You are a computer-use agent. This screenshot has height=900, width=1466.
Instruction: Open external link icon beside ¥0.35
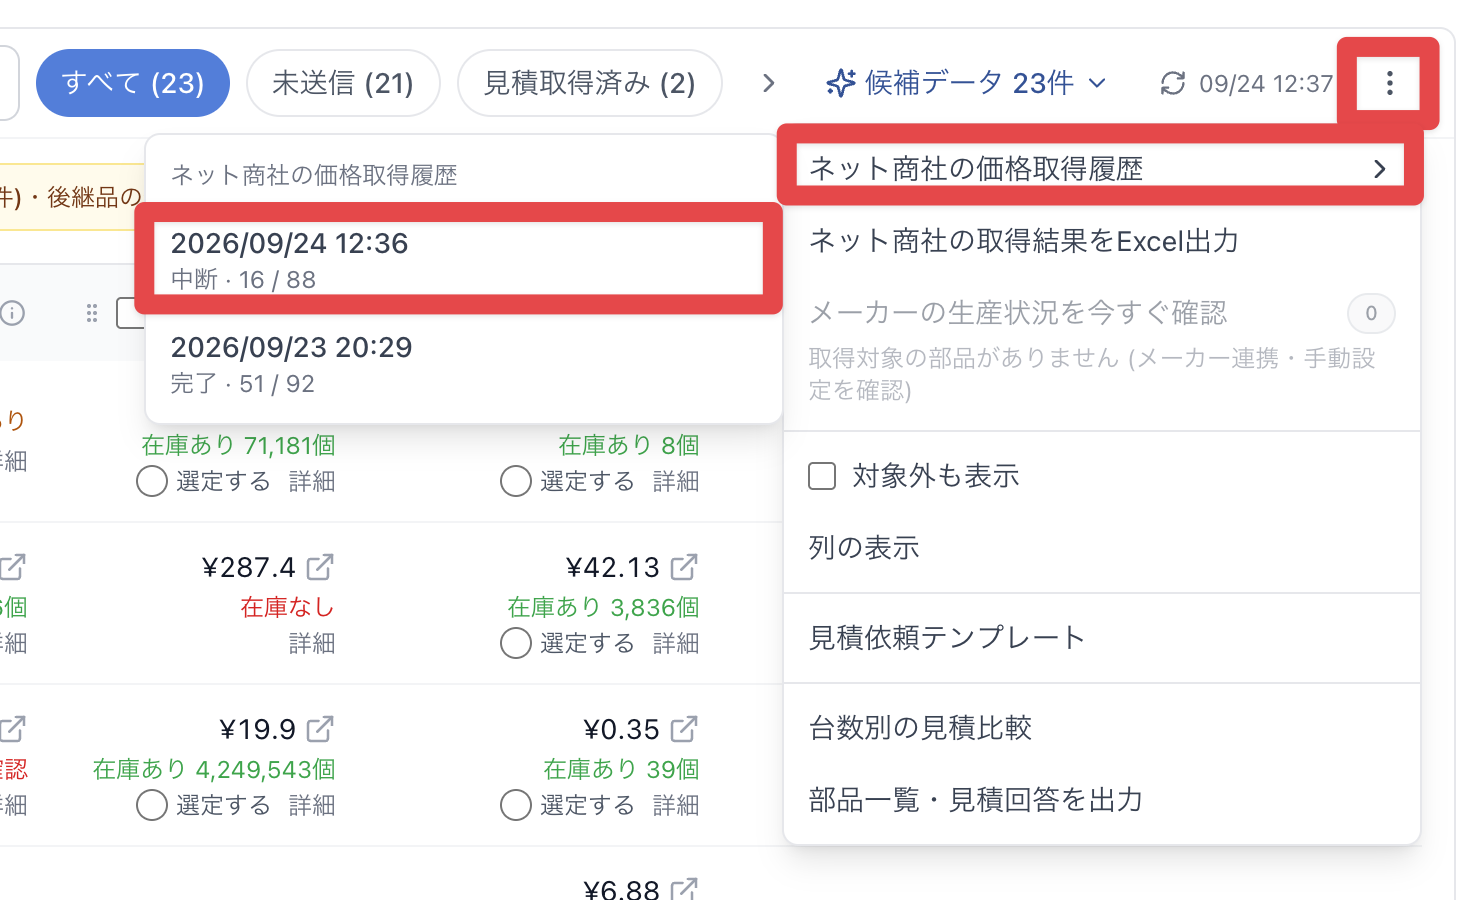684,729
